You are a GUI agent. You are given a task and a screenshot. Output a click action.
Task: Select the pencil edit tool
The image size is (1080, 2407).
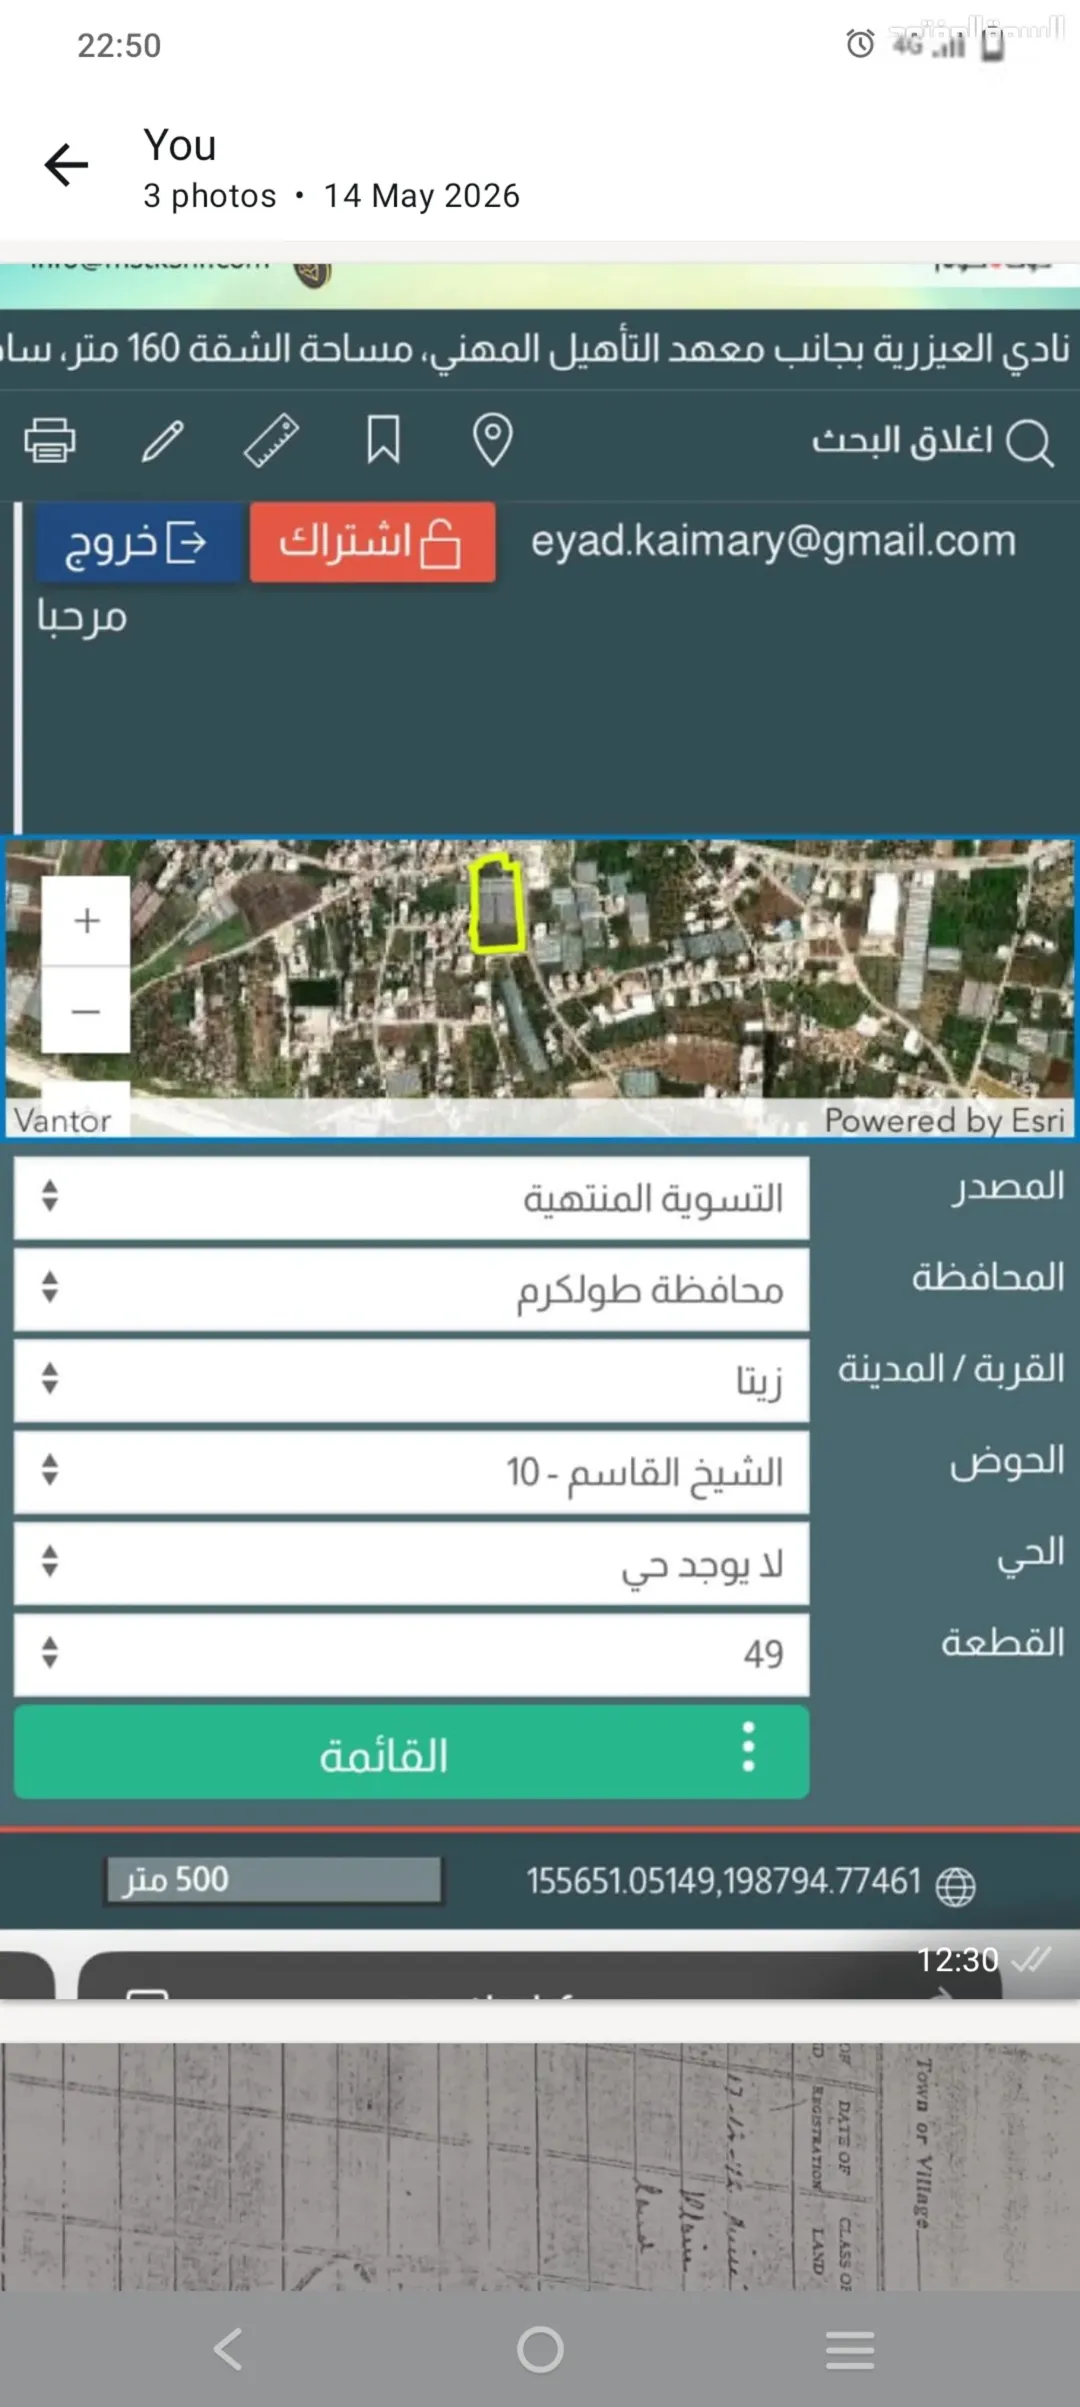click(x=162, y=440)
